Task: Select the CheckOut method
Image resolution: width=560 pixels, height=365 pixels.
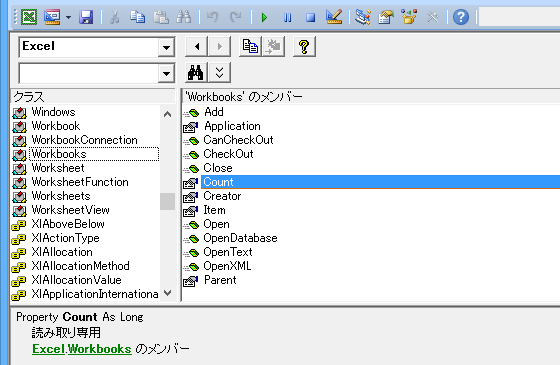Action: (x=228, y=154)
